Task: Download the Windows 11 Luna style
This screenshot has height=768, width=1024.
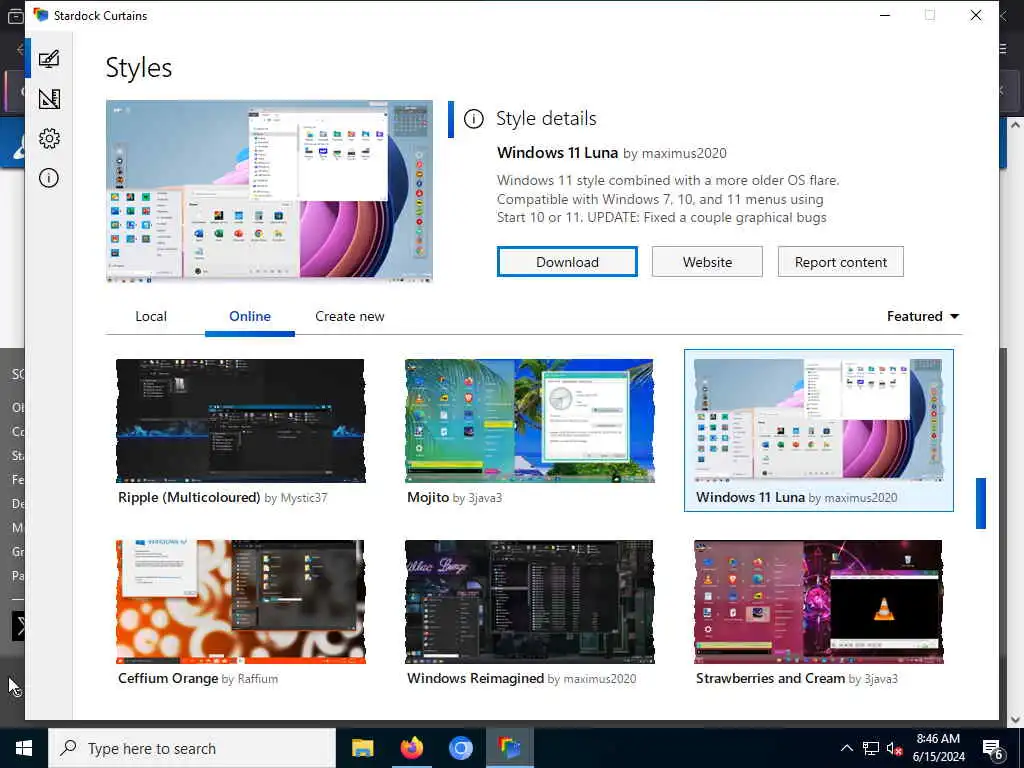Action: click(567, 262)
